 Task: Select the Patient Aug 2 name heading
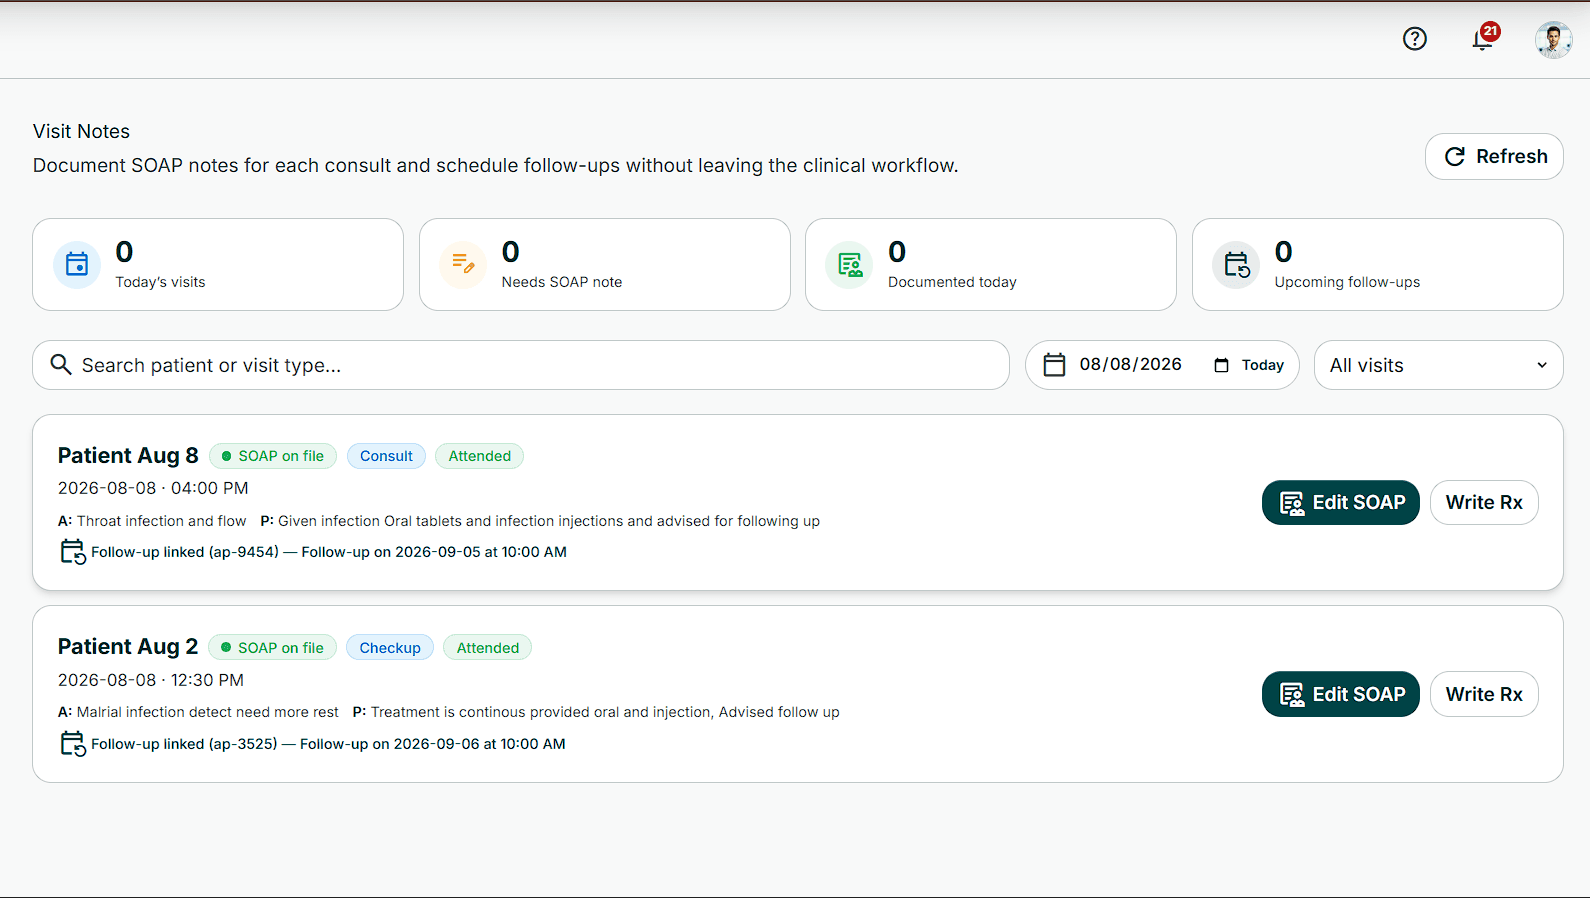pyautogui.click(x=128, y=647)
